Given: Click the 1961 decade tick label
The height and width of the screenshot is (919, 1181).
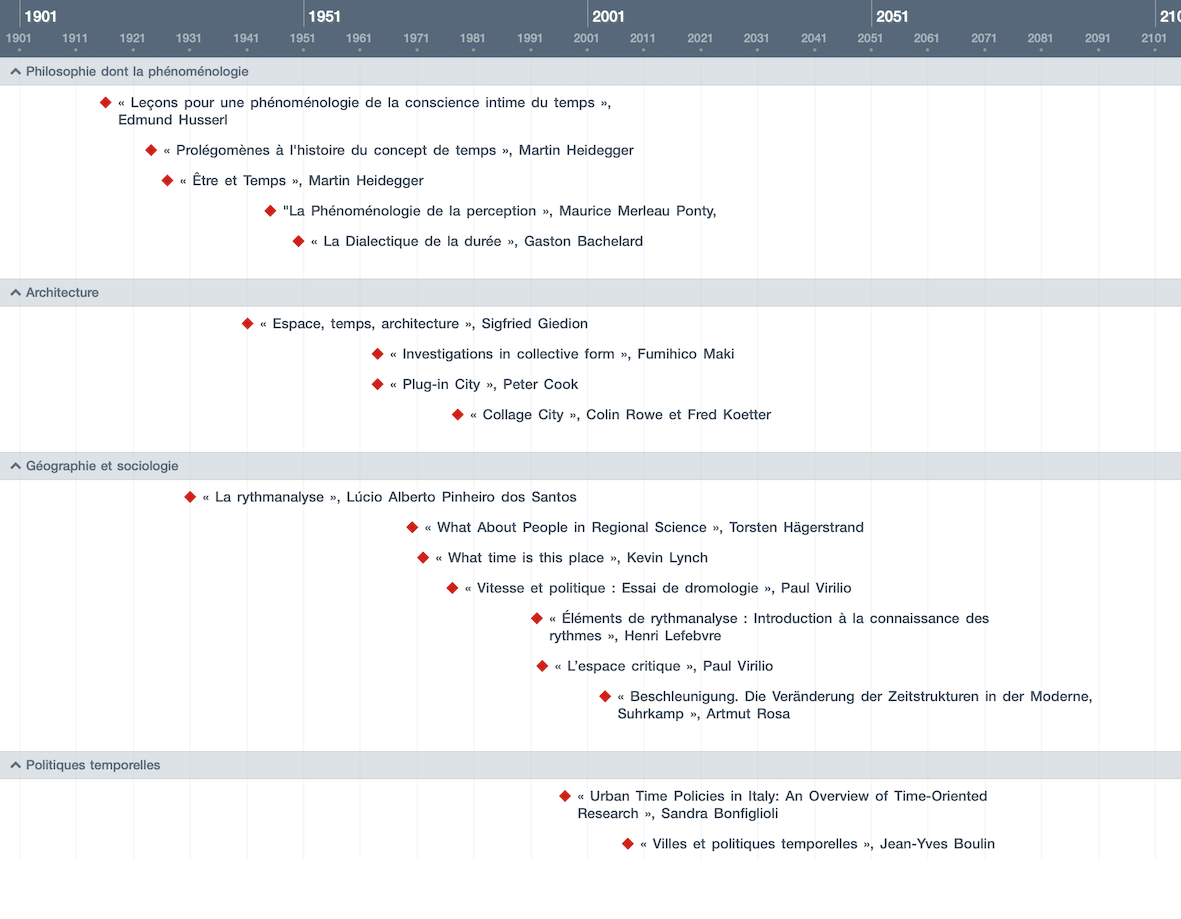Looking at the screenshot, I should coord(359,38).
